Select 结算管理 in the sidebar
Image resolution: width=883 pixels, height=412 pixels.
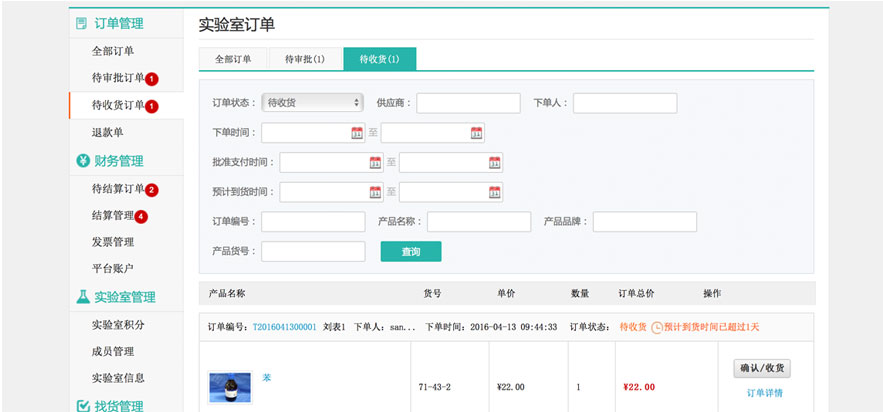pos(112,216)
